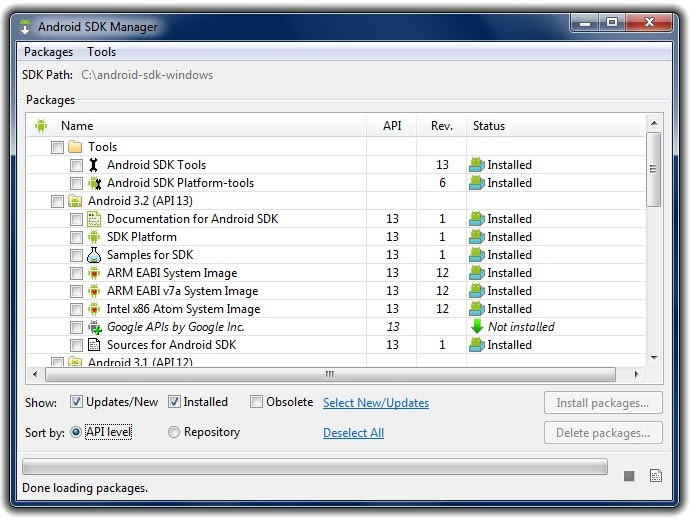Click the horizontal scrollbar left arrow
This screenshot has height=520, width=690.
(x=35, y=374)
